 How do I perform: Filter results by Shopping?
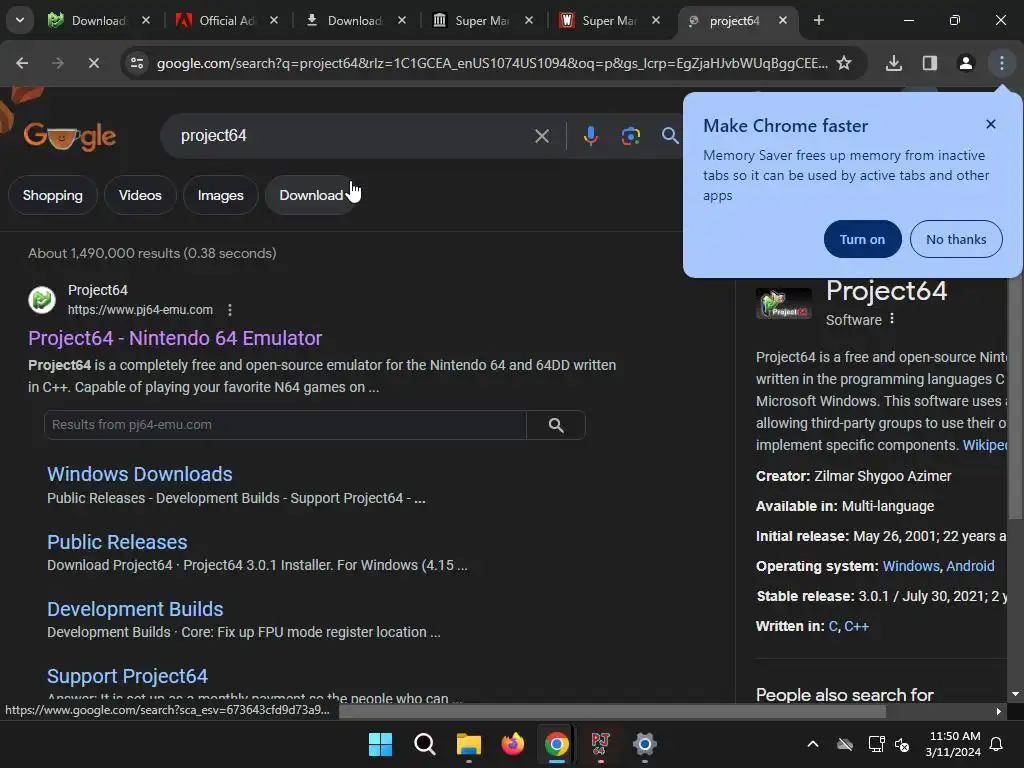click(x=53, y=195)
